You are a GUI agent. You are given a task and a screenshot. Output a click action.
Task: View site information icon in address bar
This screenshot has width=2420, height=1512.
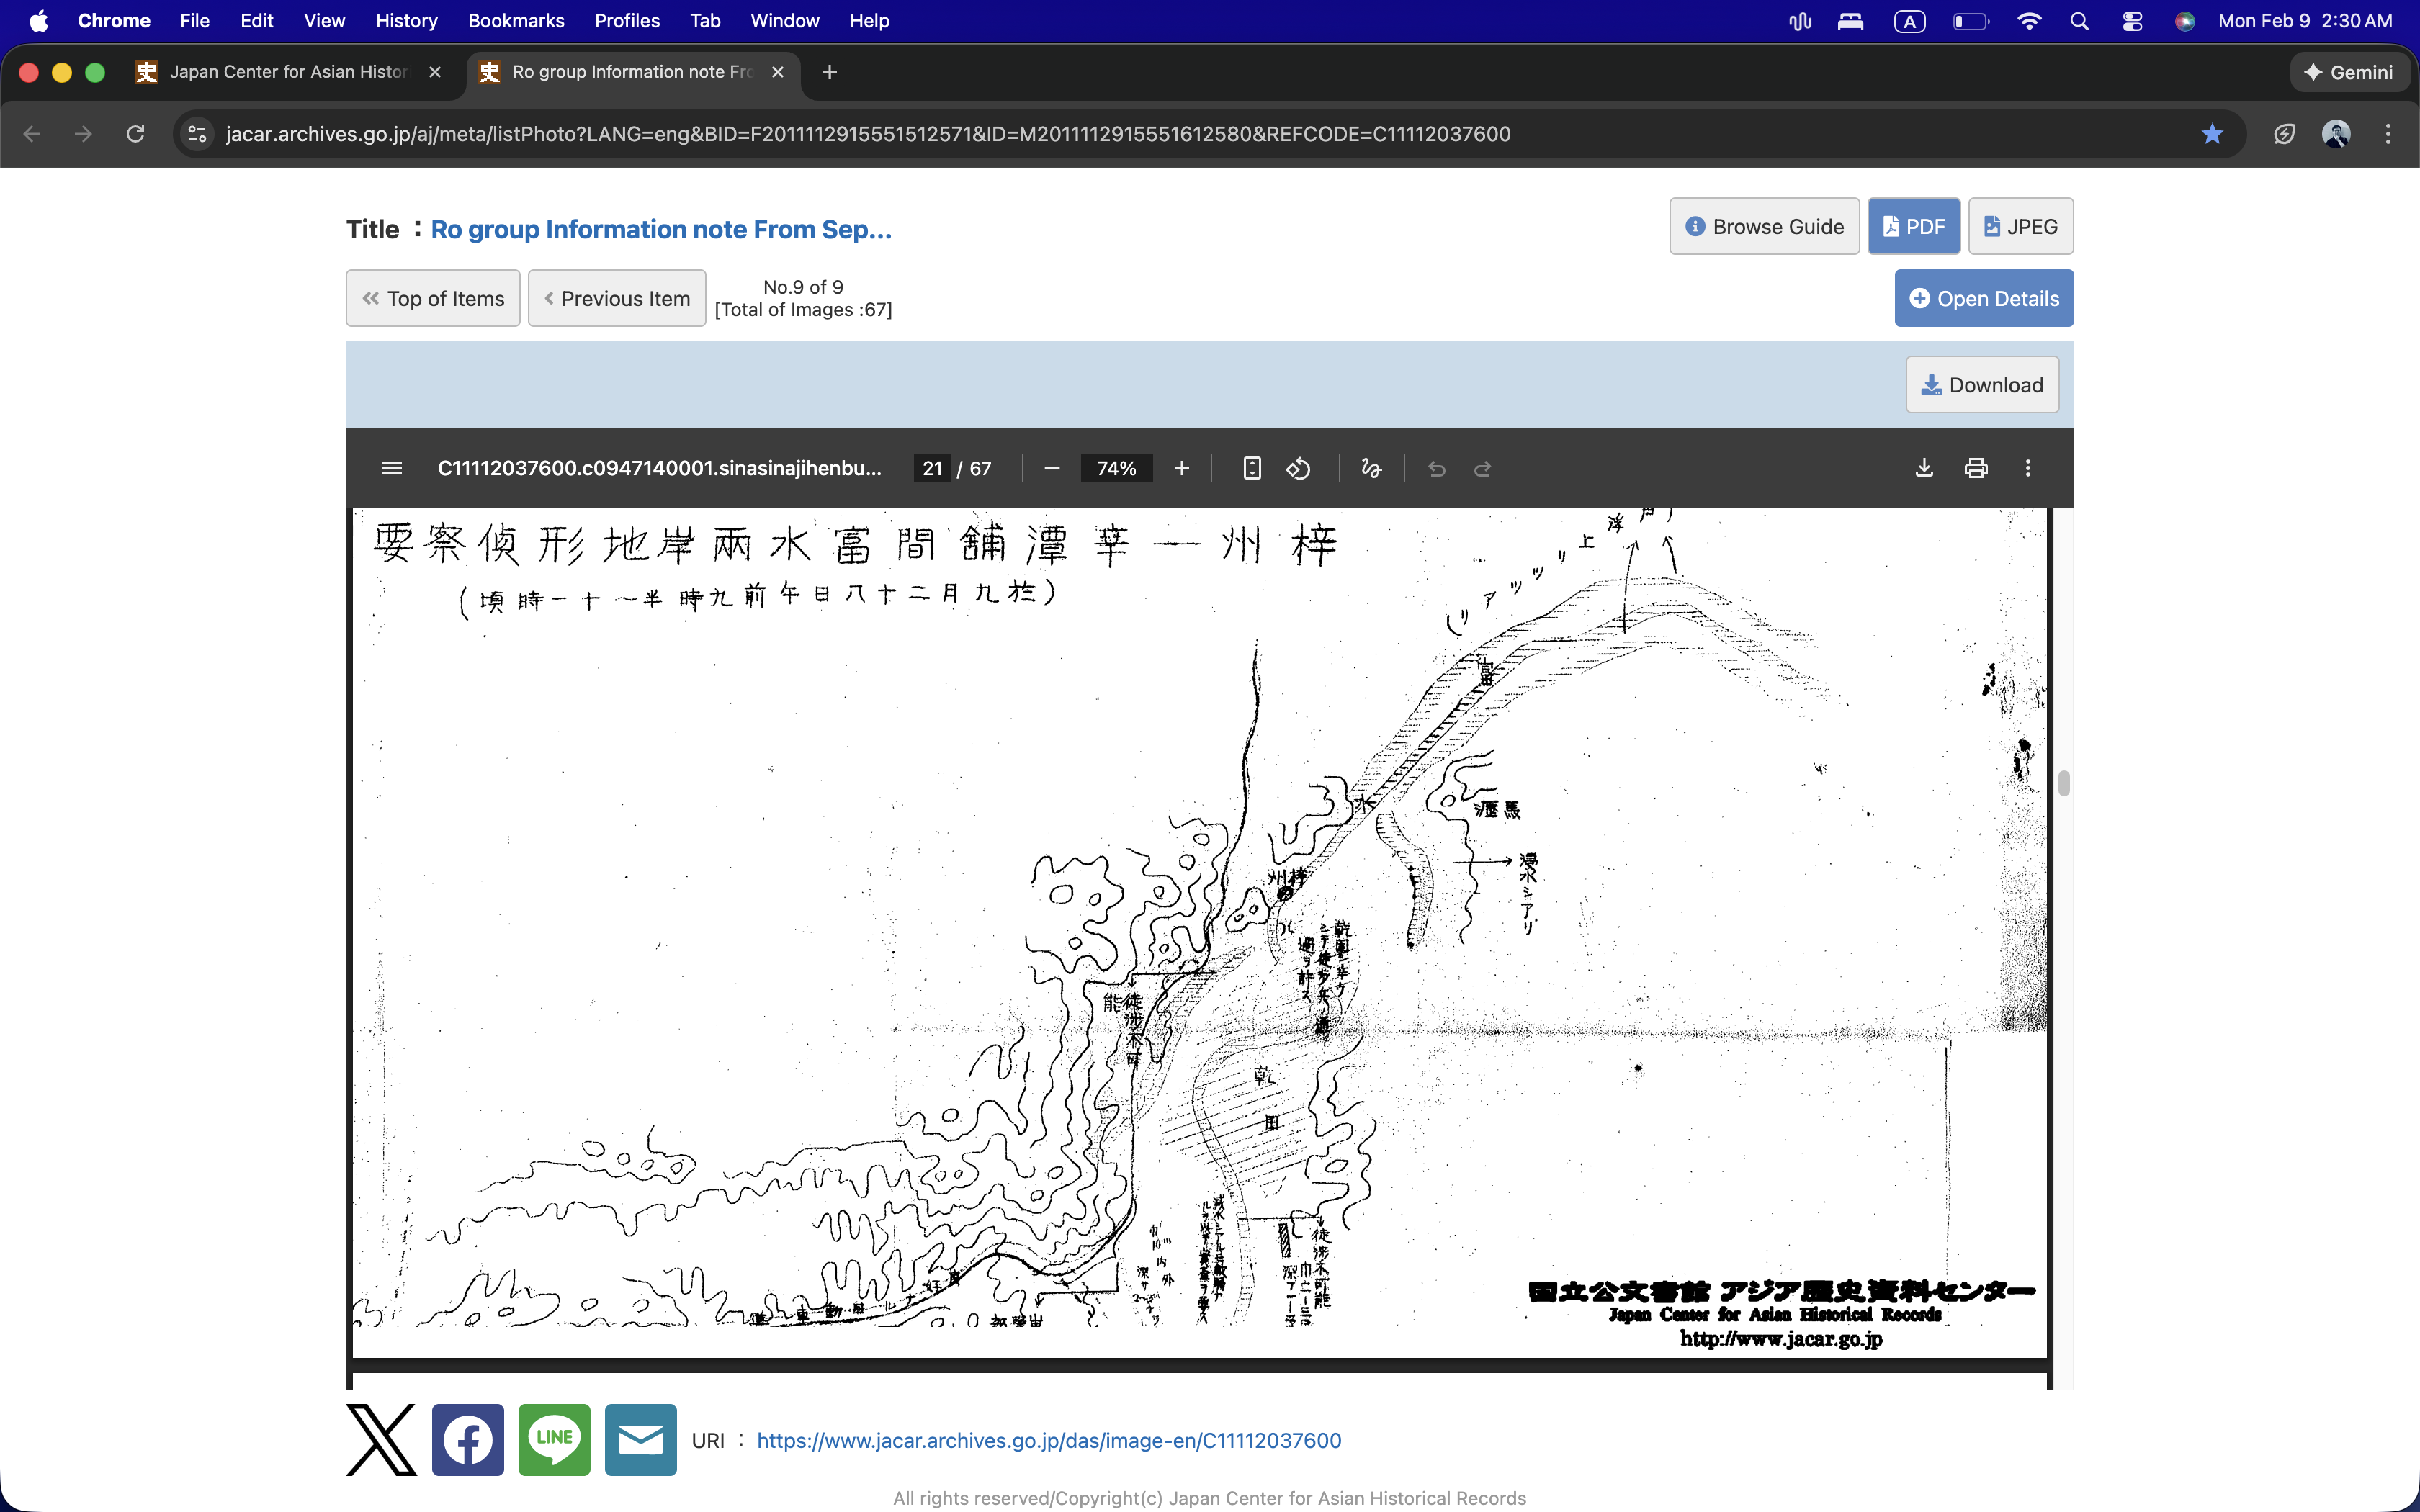198,134
